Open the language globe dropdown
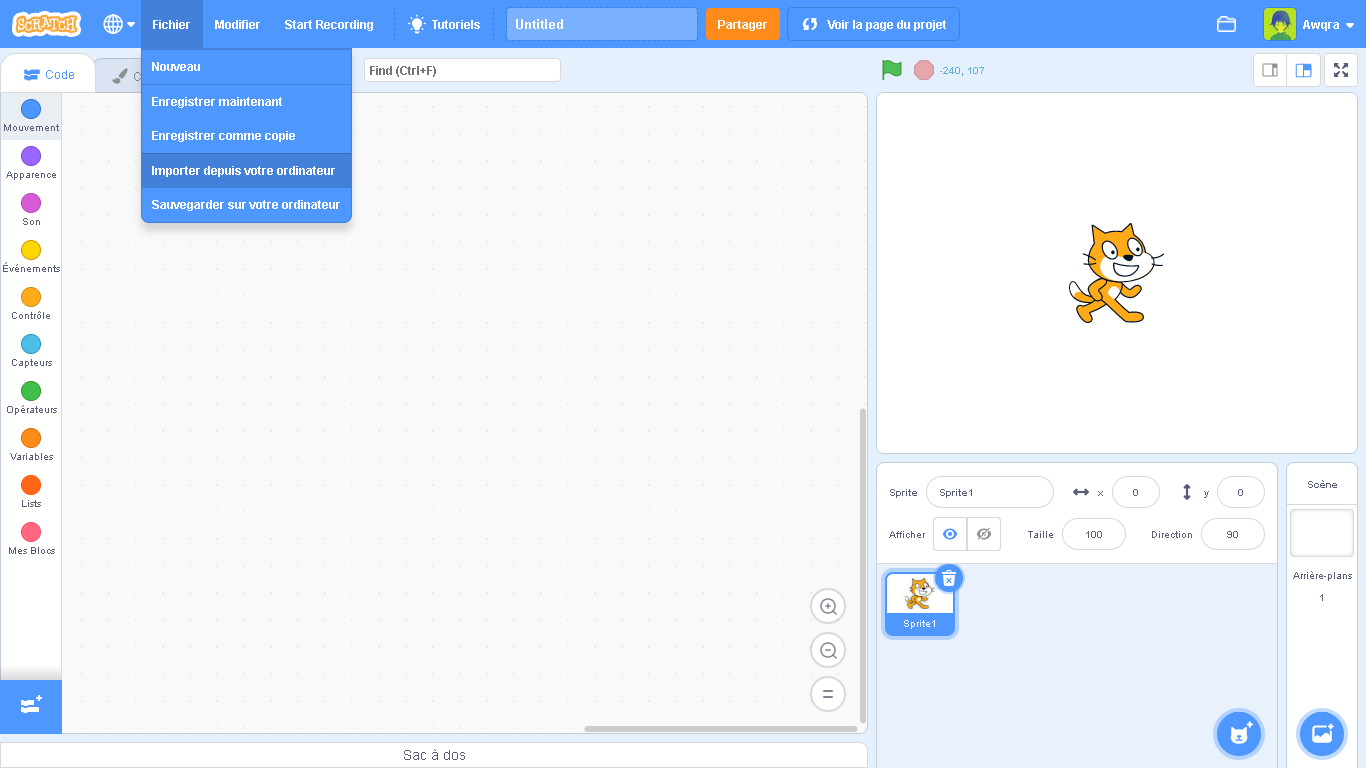 [x=117, y=24]
